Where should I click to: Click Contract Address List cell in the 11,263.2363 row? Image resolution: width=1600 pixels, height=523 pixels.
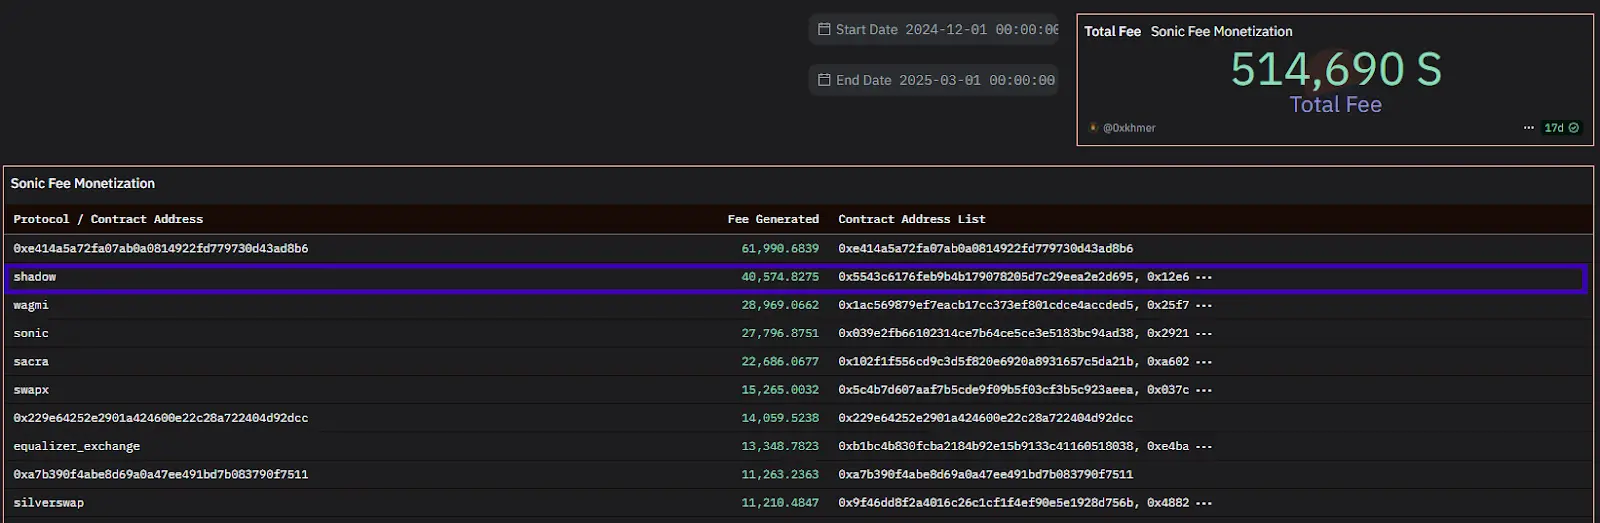coord(986,474)
